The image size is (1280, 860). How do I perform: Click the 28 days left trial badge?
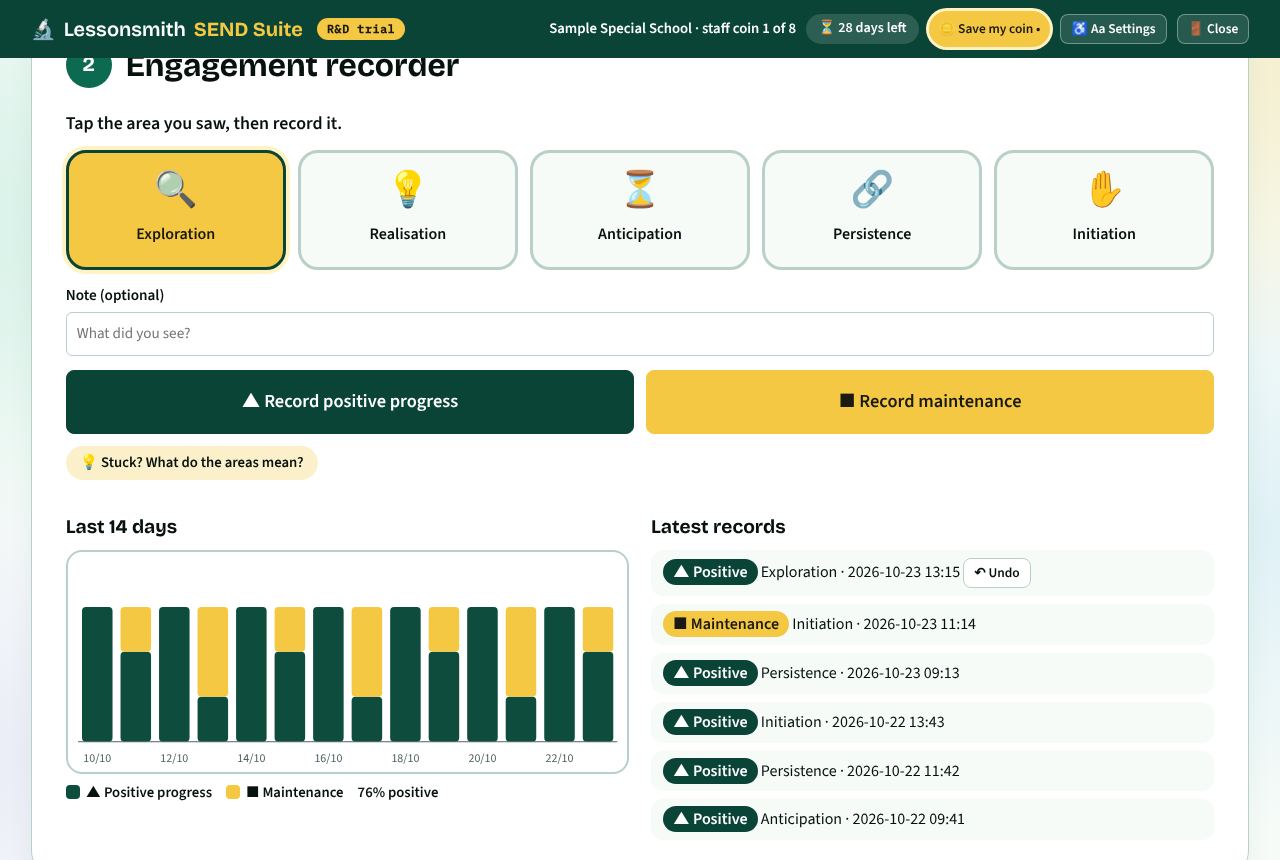point(862,28)
